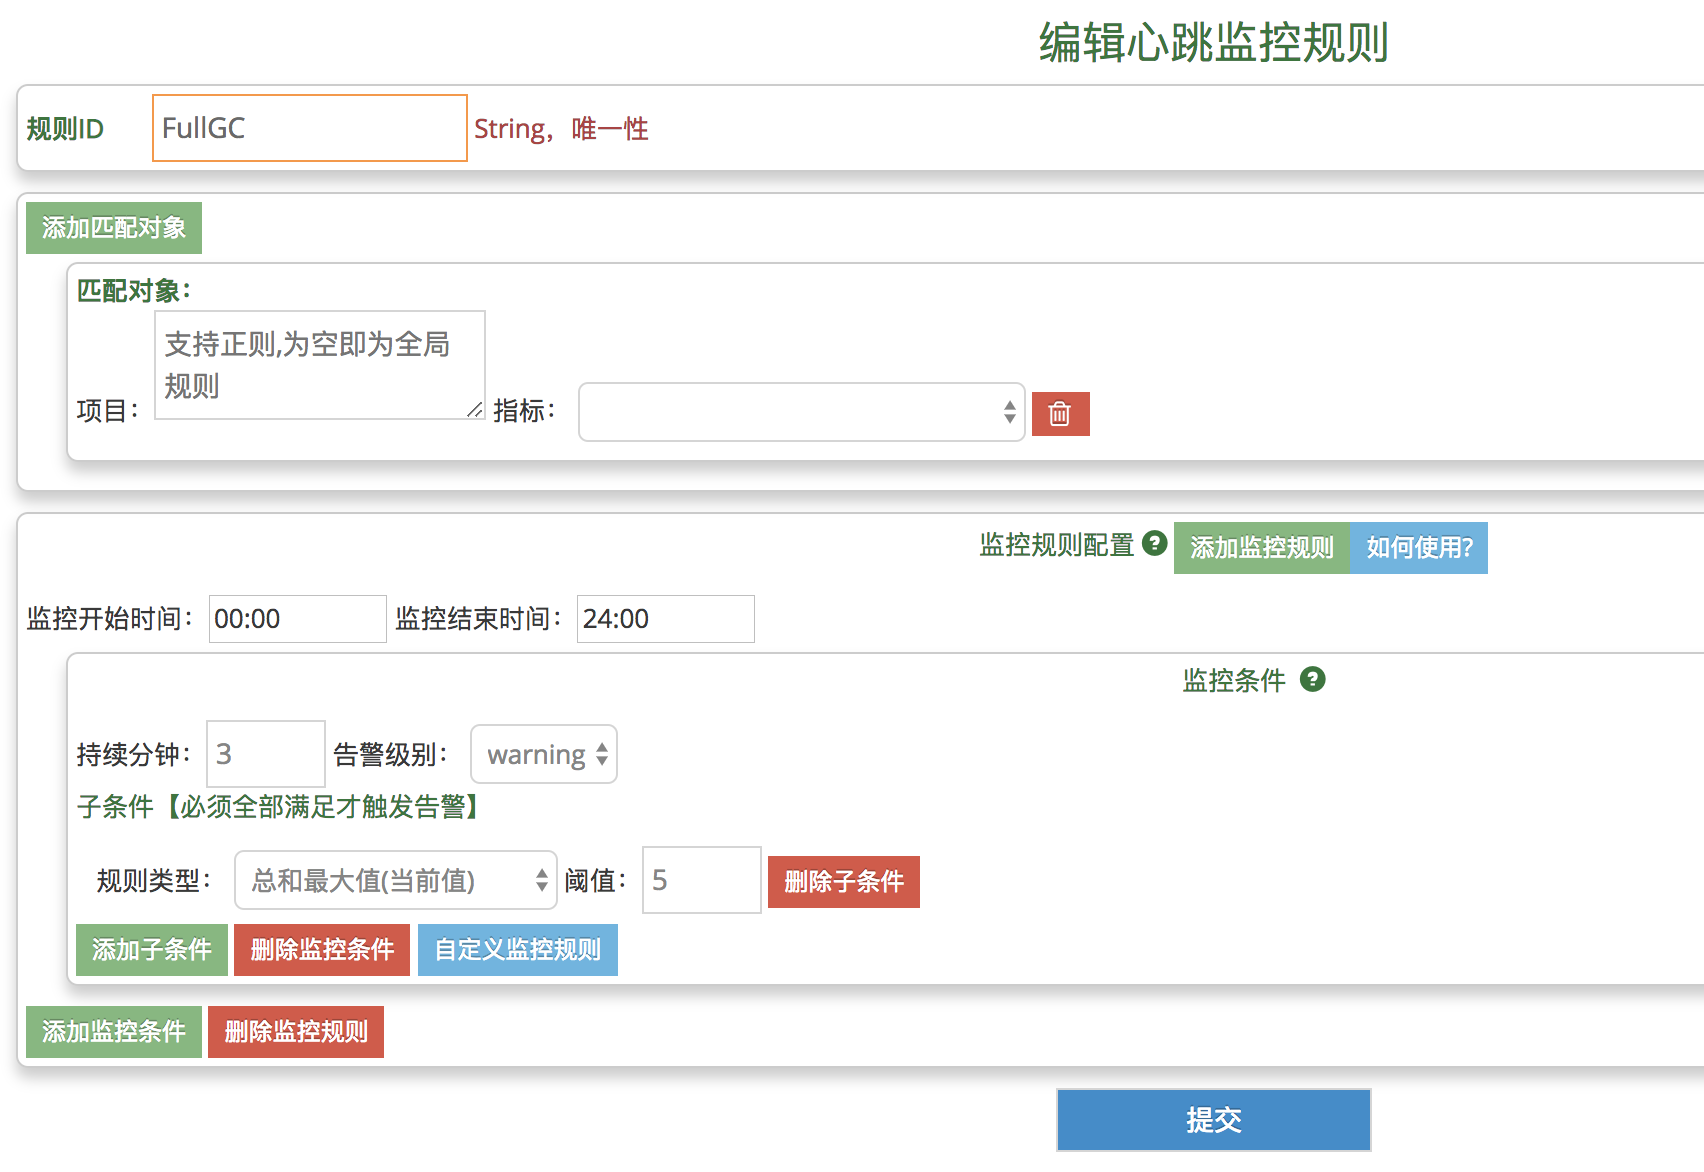Screen dimensions: 1704x1172
Task: Click 删除子条件 red button
Action: 843,882
